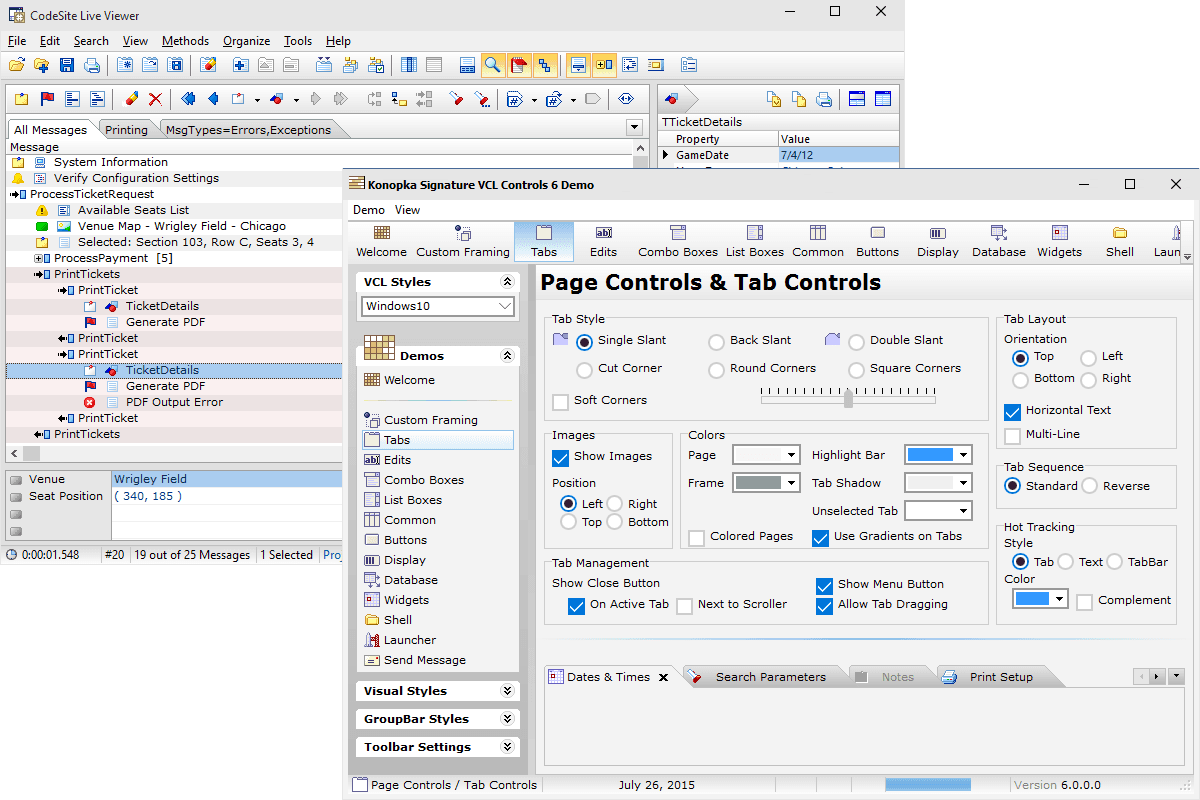Open the Tab Shadow color dropdown

964,483
